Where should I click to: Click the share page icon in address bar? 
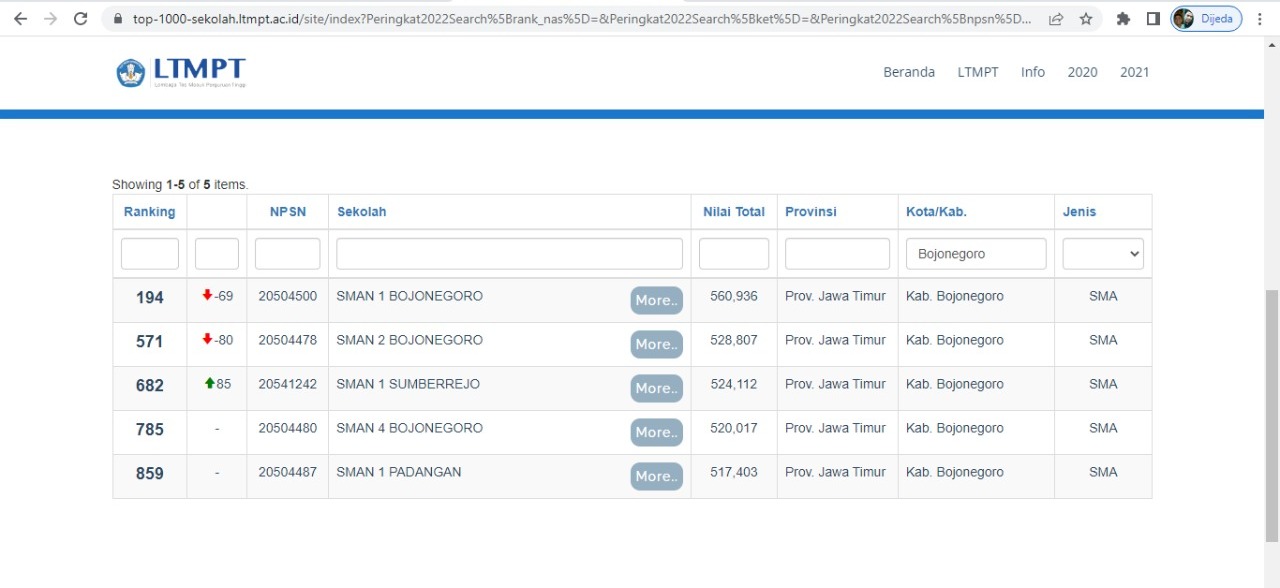(x=1056, y=19)
